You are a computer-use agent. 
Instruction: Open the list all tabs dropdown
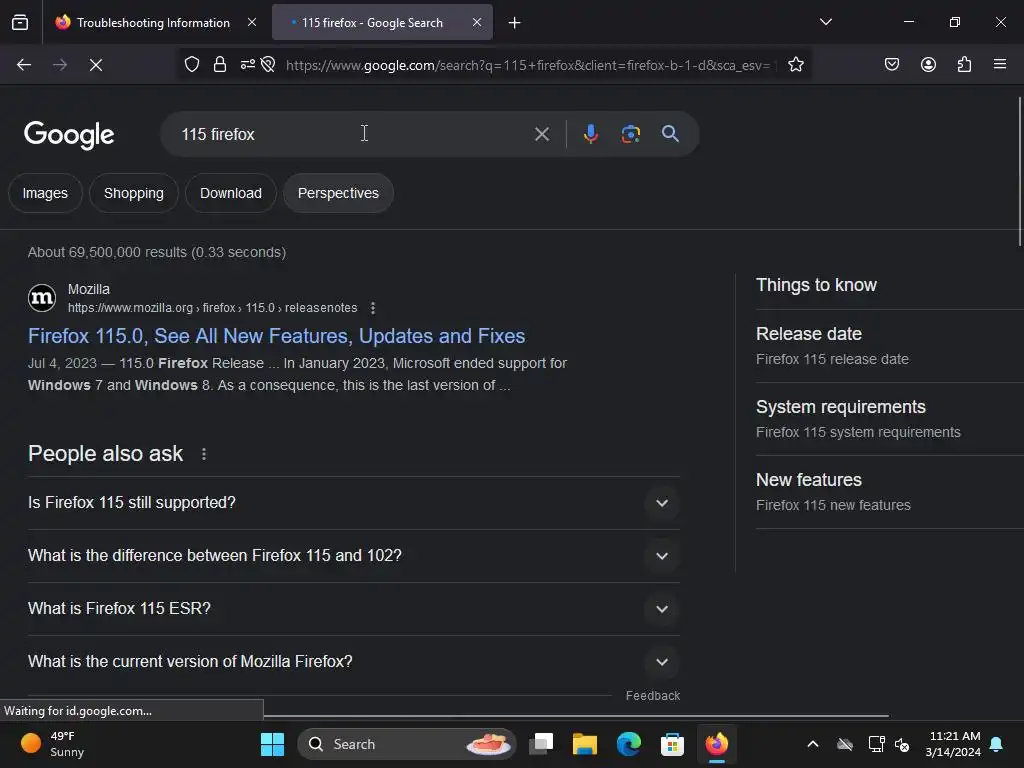tap(825, 22)
